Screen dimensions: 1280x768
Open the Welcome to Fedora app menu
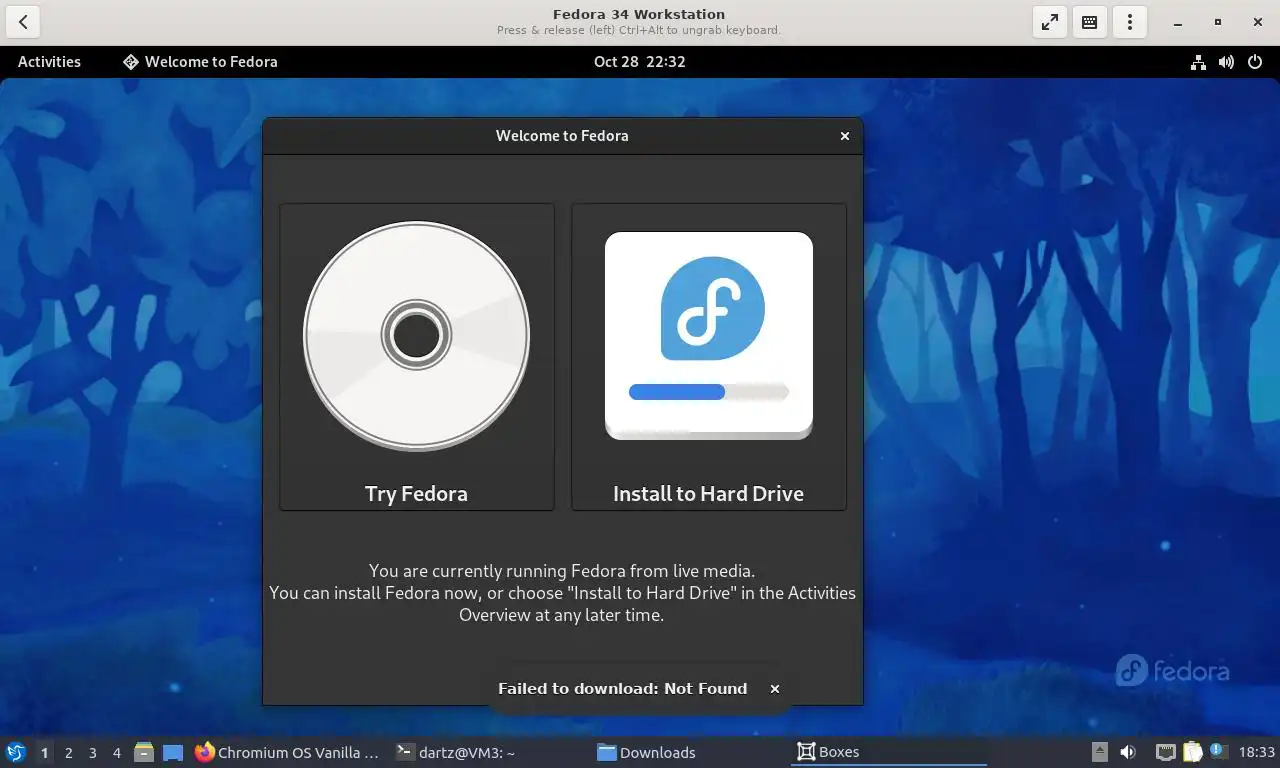click(x=200, y=61)
